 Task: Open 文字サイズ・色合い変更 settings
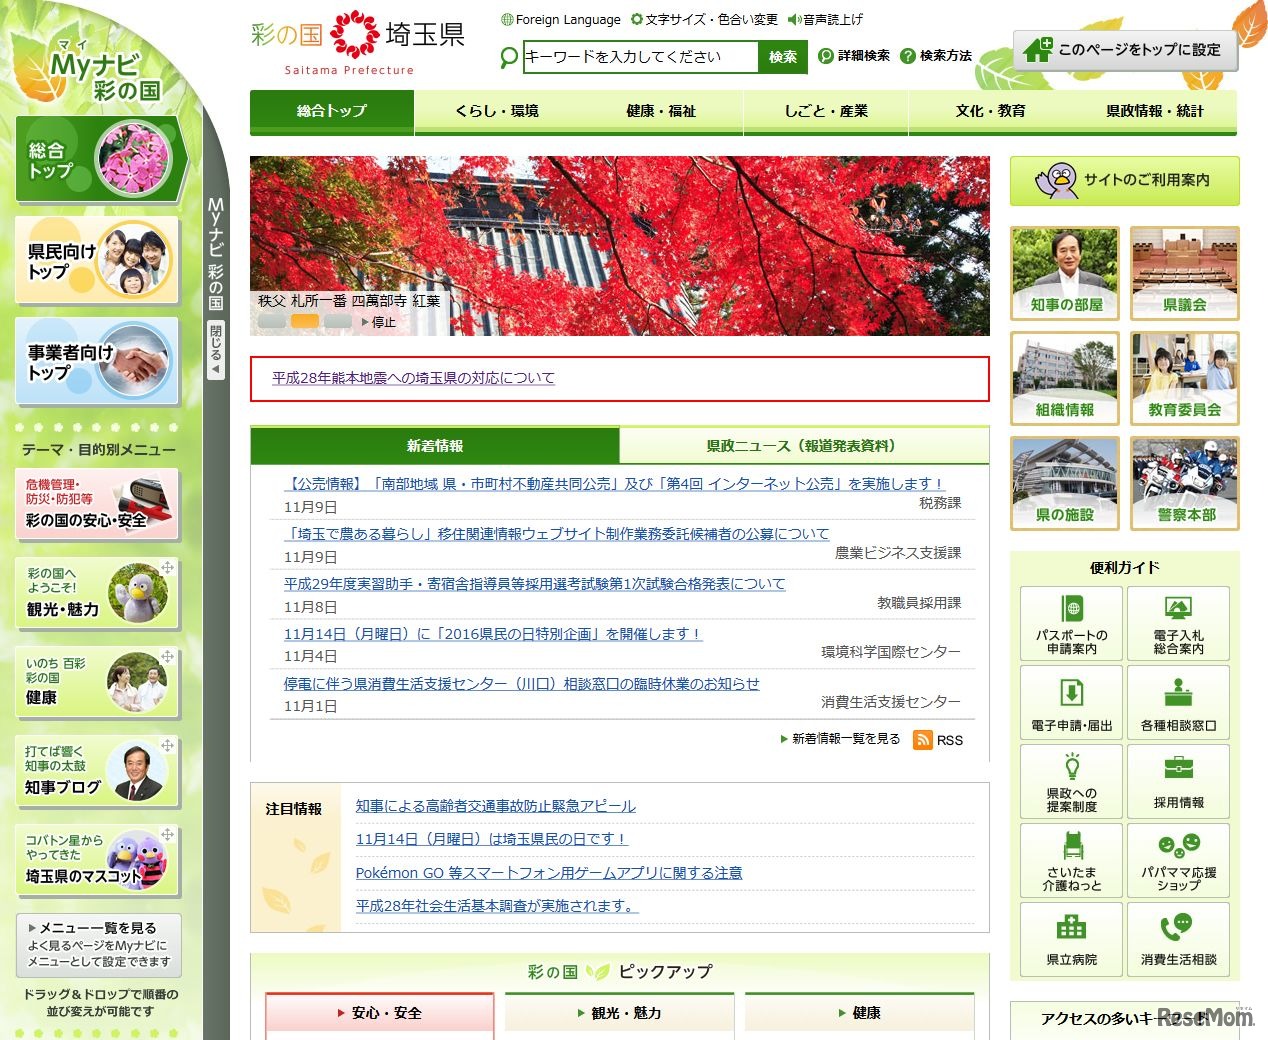[704, 19]
